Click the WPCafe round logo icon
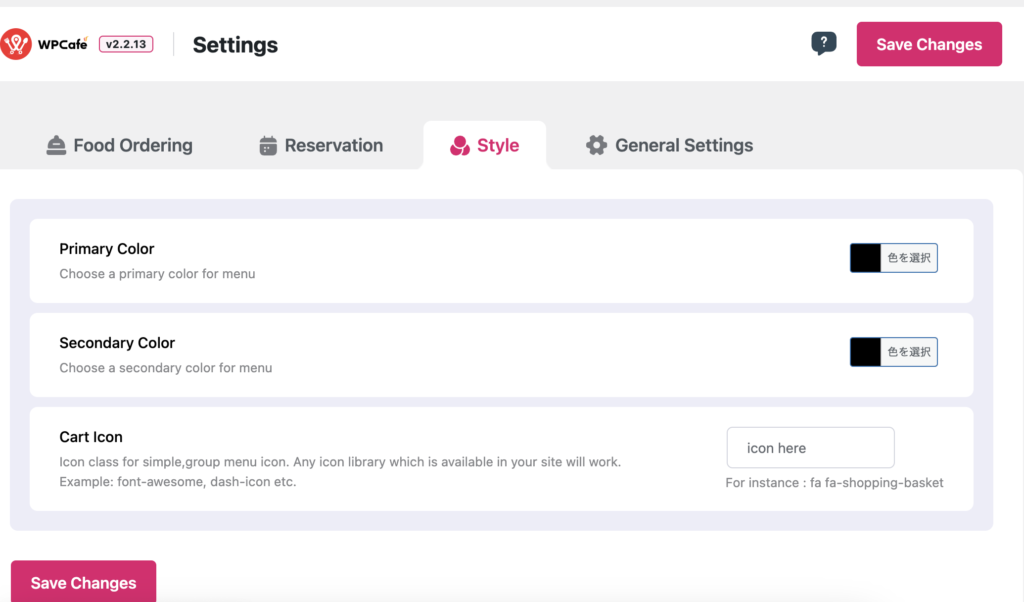Viewport: 1024px width, 602px height. (16, 44)
